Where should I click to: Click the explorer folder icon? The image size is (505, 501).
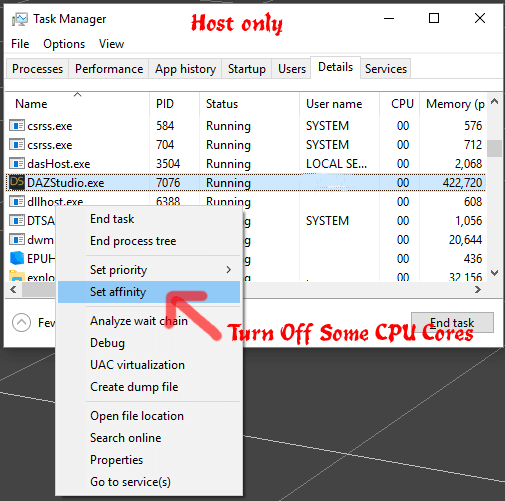click(17, 276)
